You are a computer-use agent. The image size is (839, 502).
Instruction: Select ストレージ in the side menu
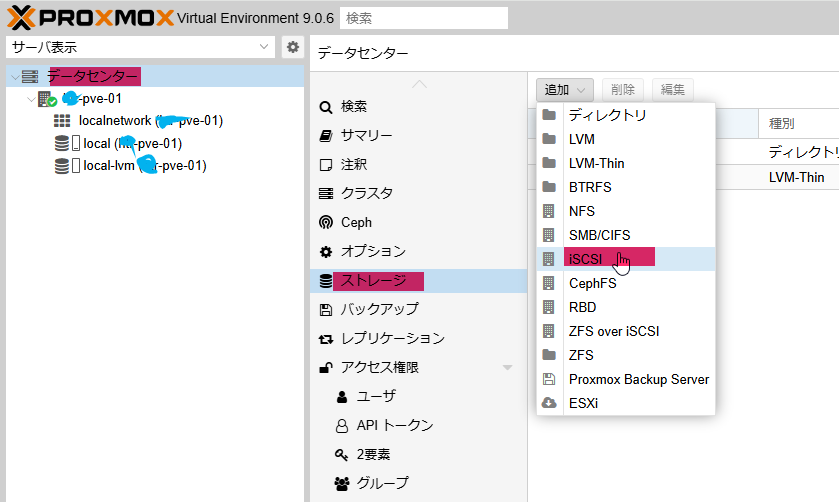(x=419, y=280)
